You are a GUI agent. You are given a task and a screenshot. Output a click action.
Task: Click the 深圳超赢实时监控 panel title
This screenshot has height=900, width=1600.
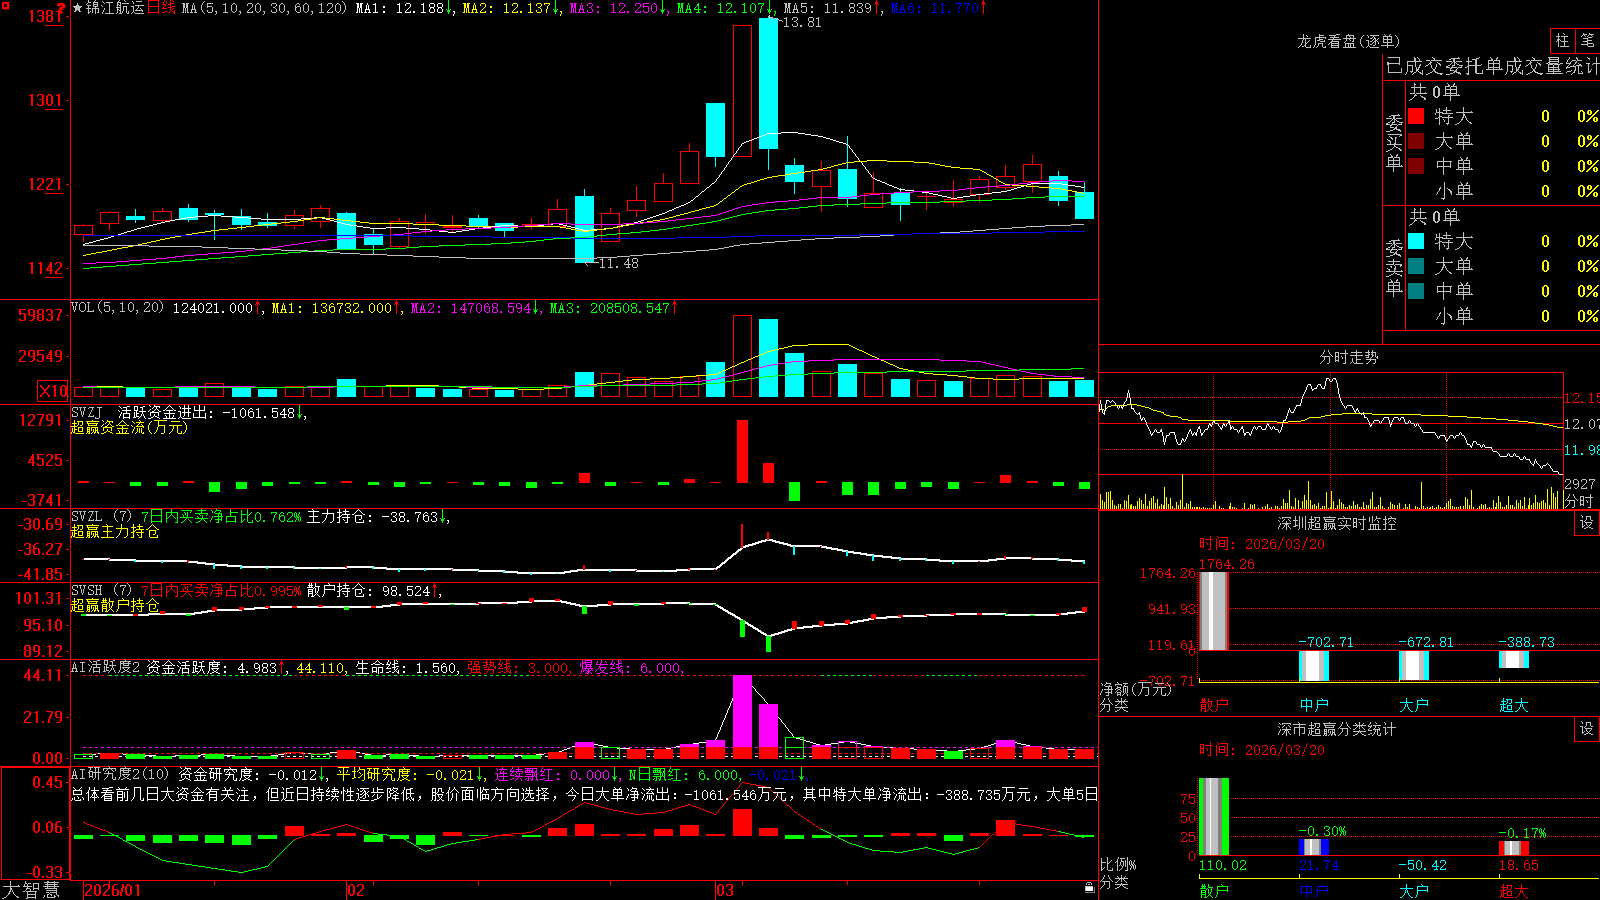pos(1337,523)
